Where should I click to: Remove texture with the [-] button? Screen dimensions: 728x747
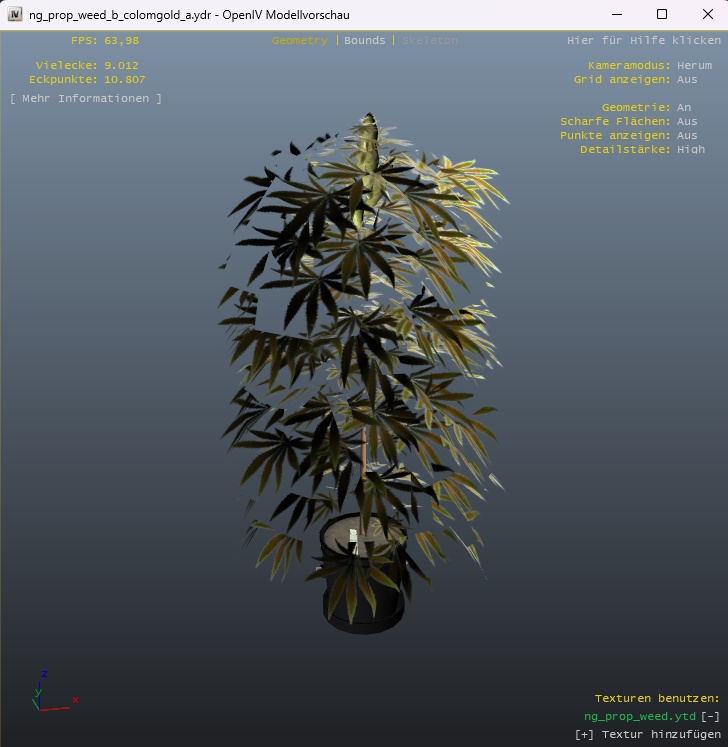(710, 717)
